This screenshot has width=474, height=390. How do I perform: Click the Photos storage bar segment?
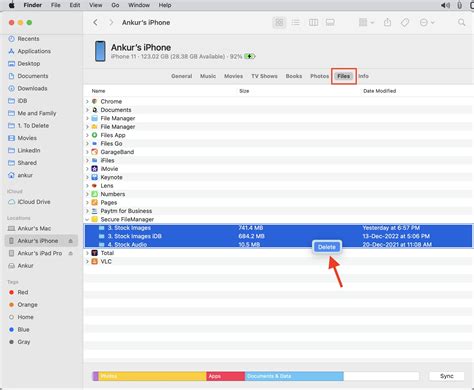point(152,376)
